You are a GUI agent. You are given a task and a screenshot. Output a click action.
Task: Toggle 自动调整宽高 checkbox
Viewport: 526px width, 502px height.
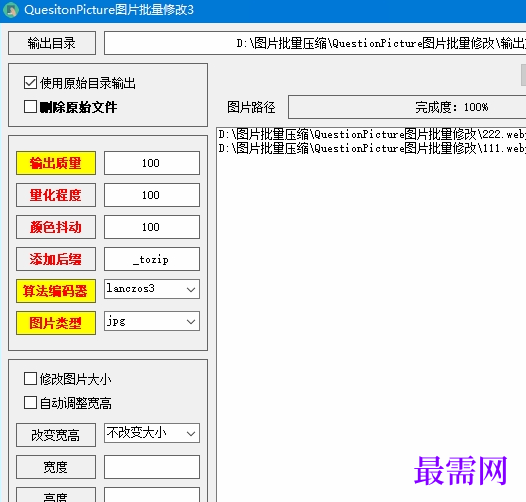click(30, 403)
